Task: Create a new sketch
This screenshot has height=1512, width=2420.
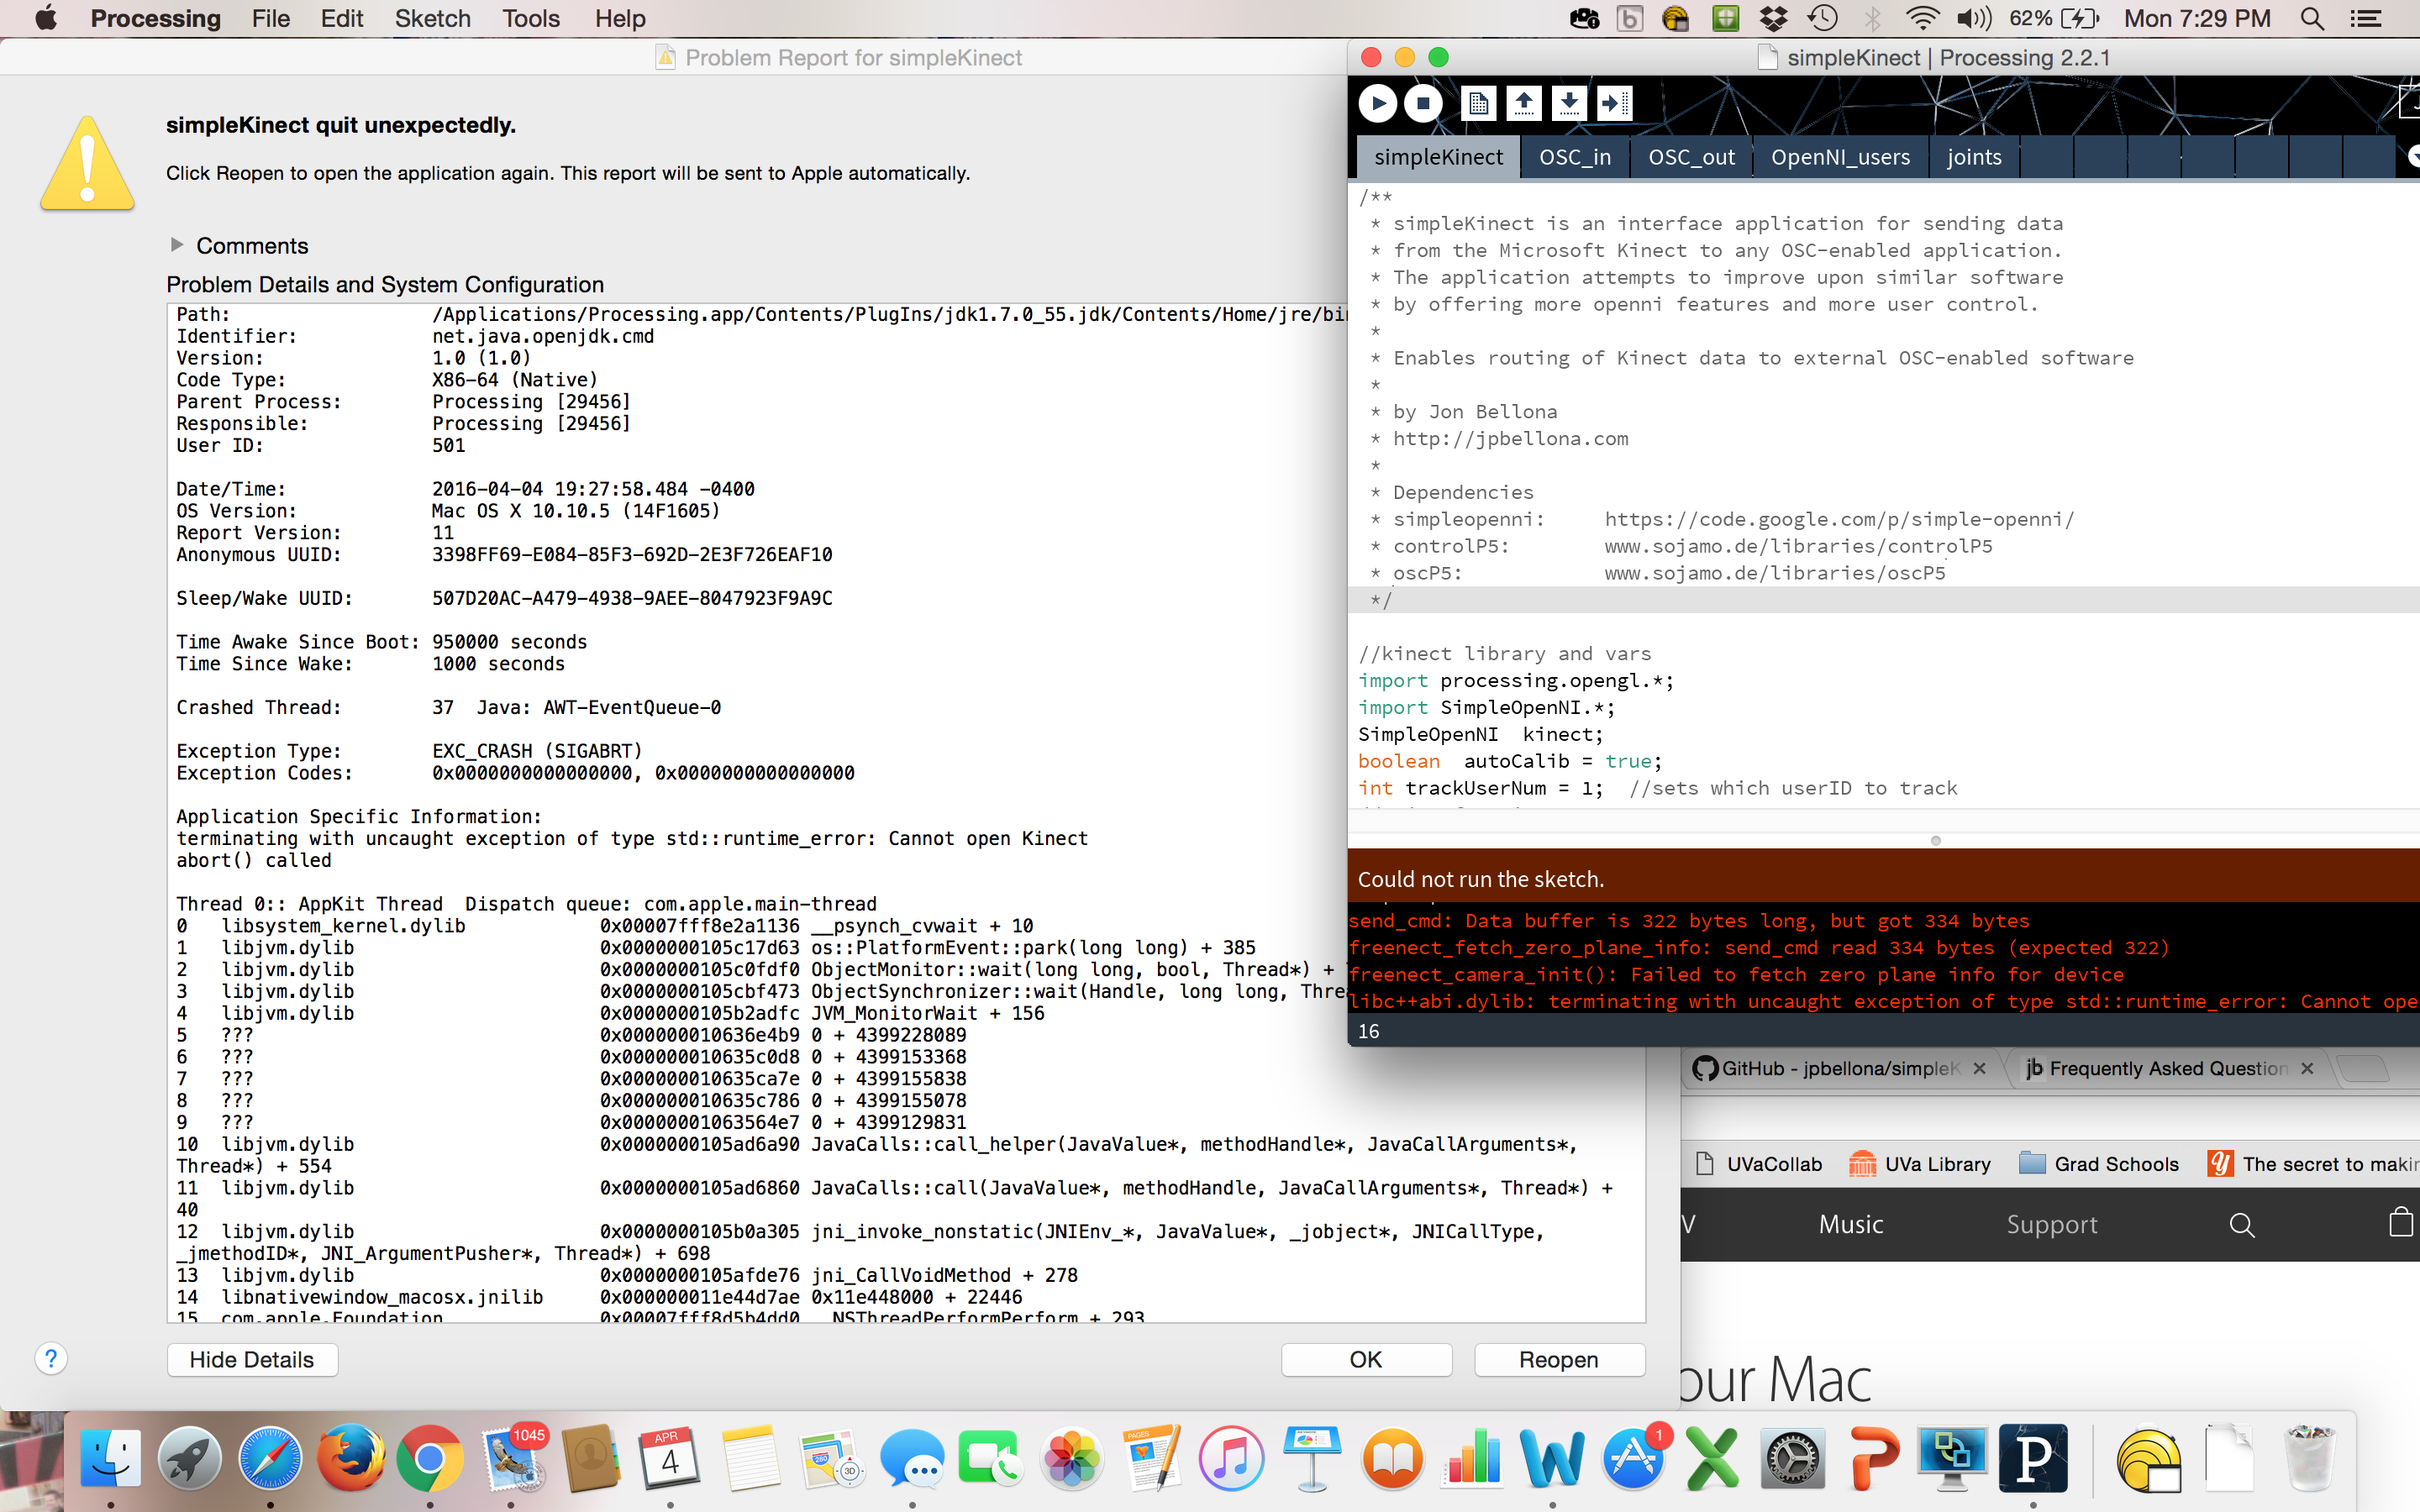Action: (1479, 103)
